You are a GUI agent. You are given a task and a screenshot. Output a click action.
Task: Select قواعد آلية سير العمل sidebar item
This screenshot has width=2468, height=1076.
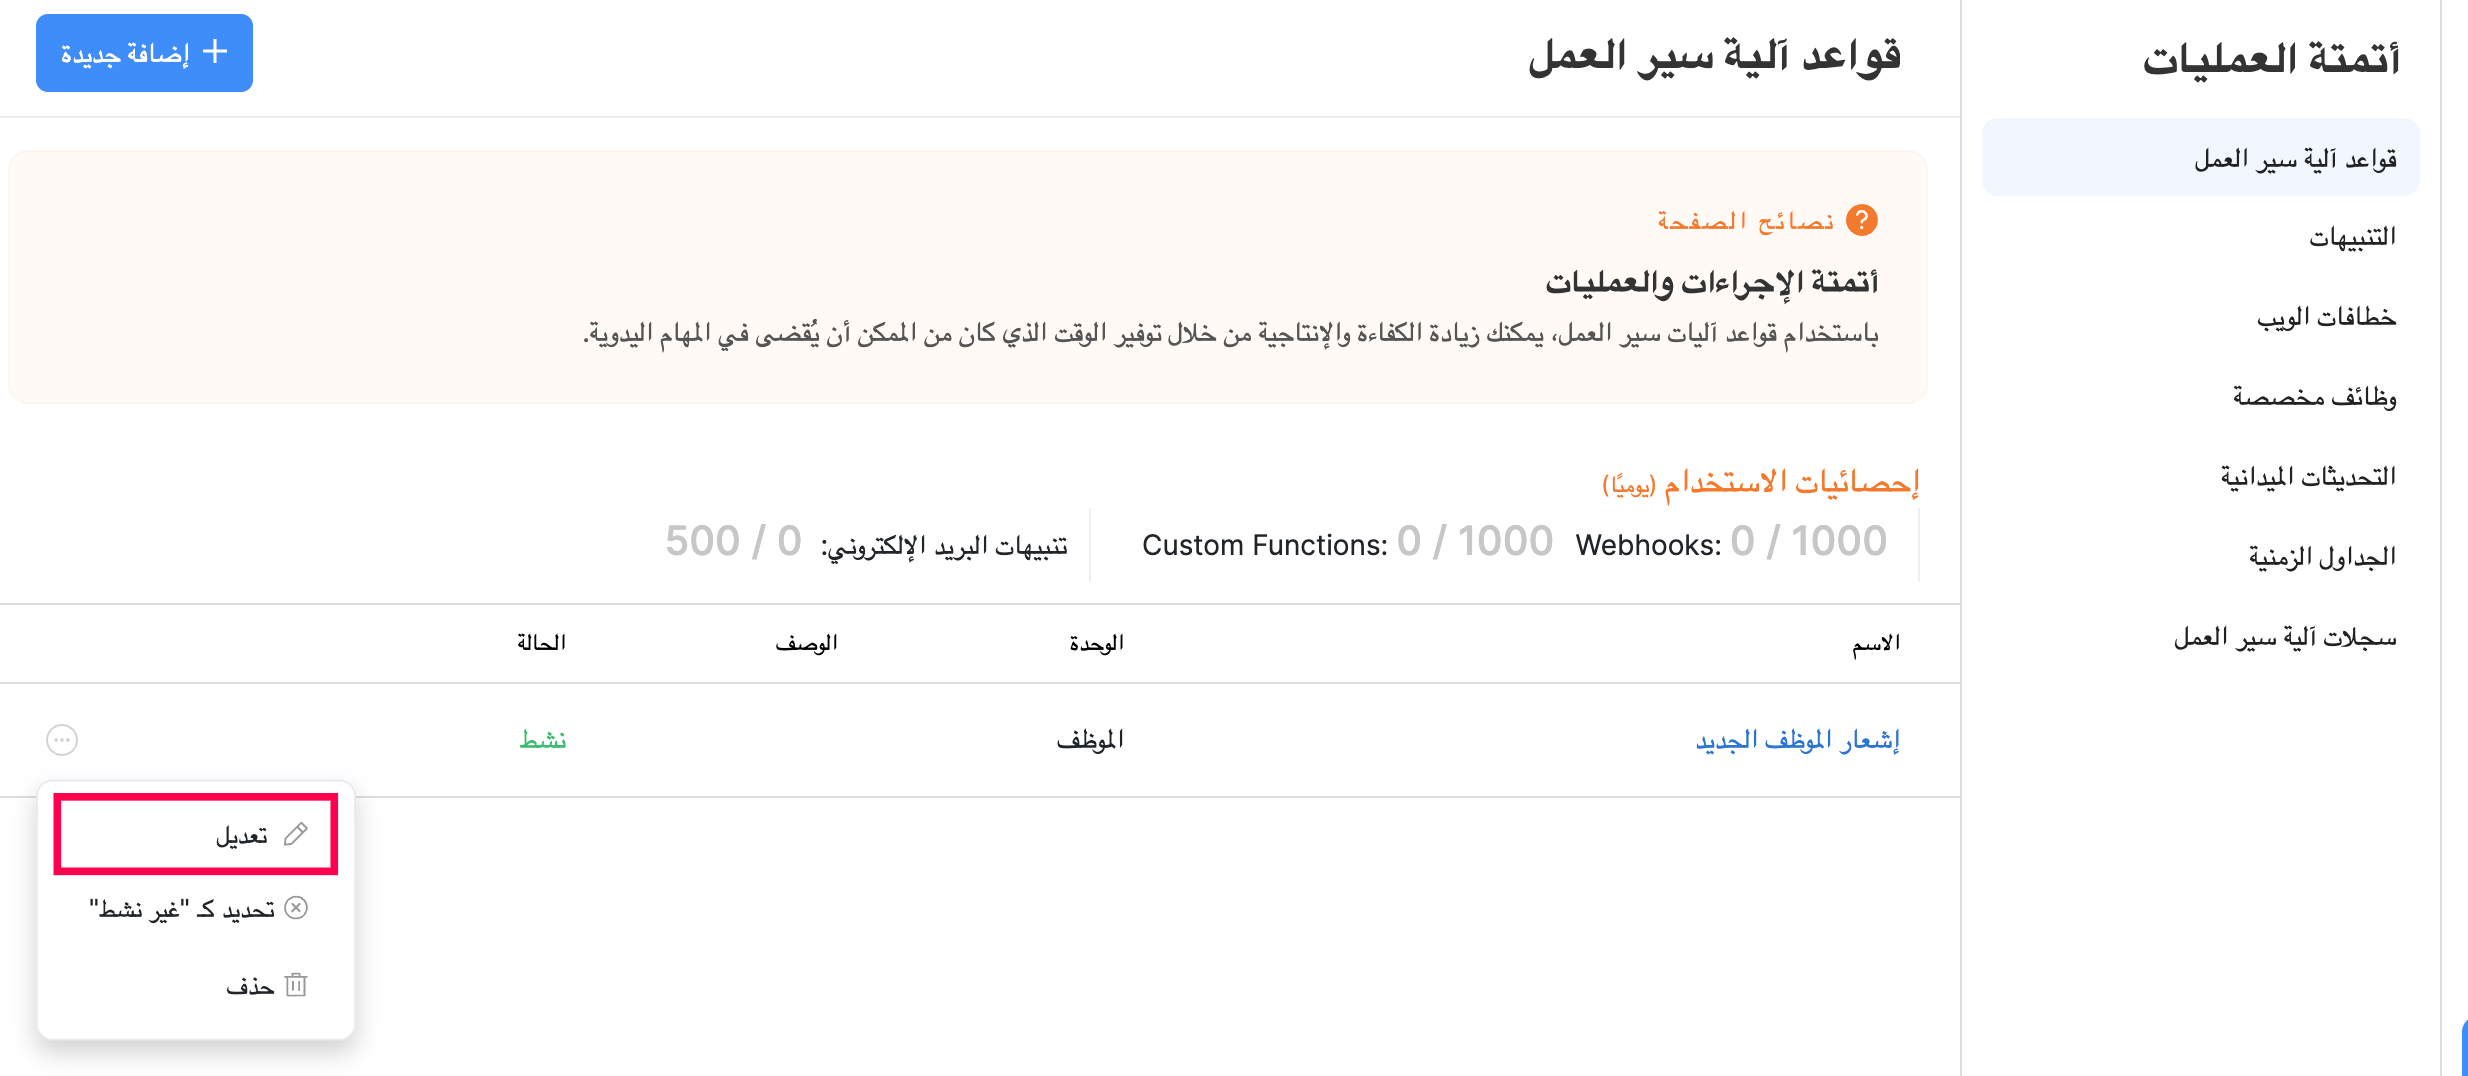coord(2295,159)
